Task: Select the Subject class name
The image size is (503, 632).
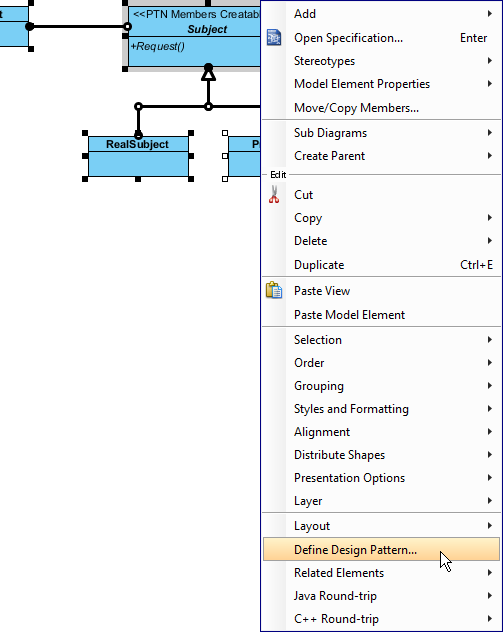Action: coord(207,29)
